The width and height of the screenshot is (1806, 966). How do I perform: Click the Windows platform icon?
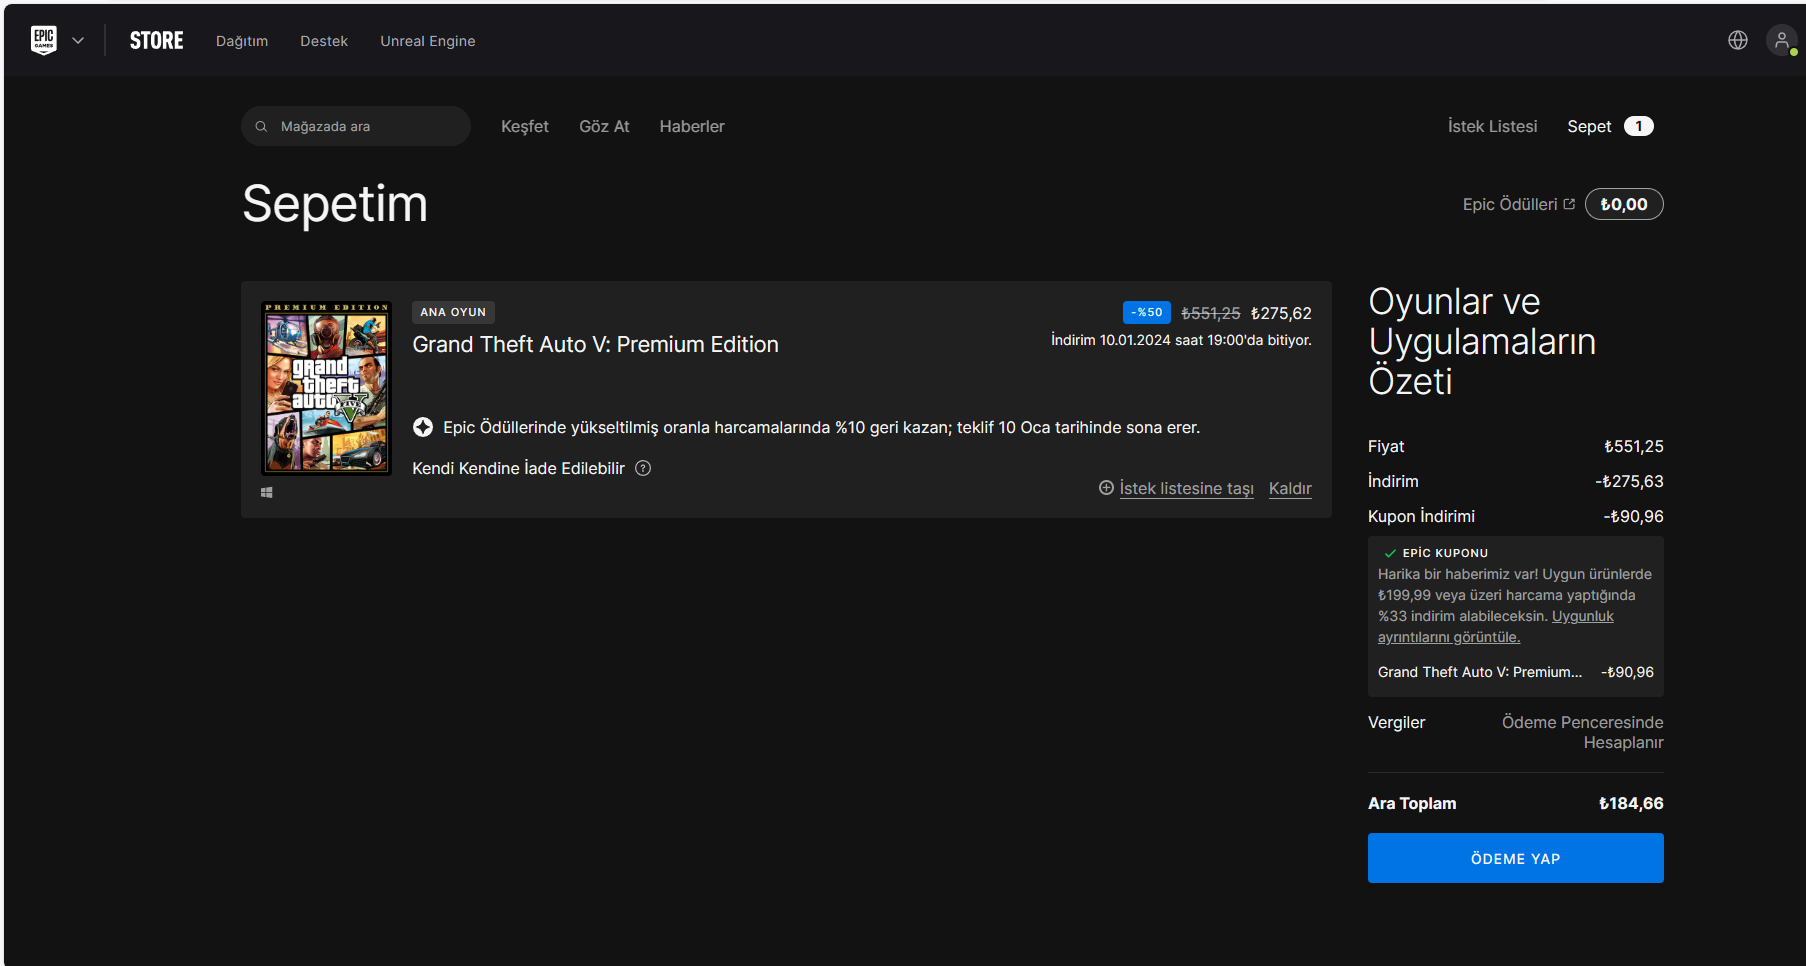[x=267, y=492]
